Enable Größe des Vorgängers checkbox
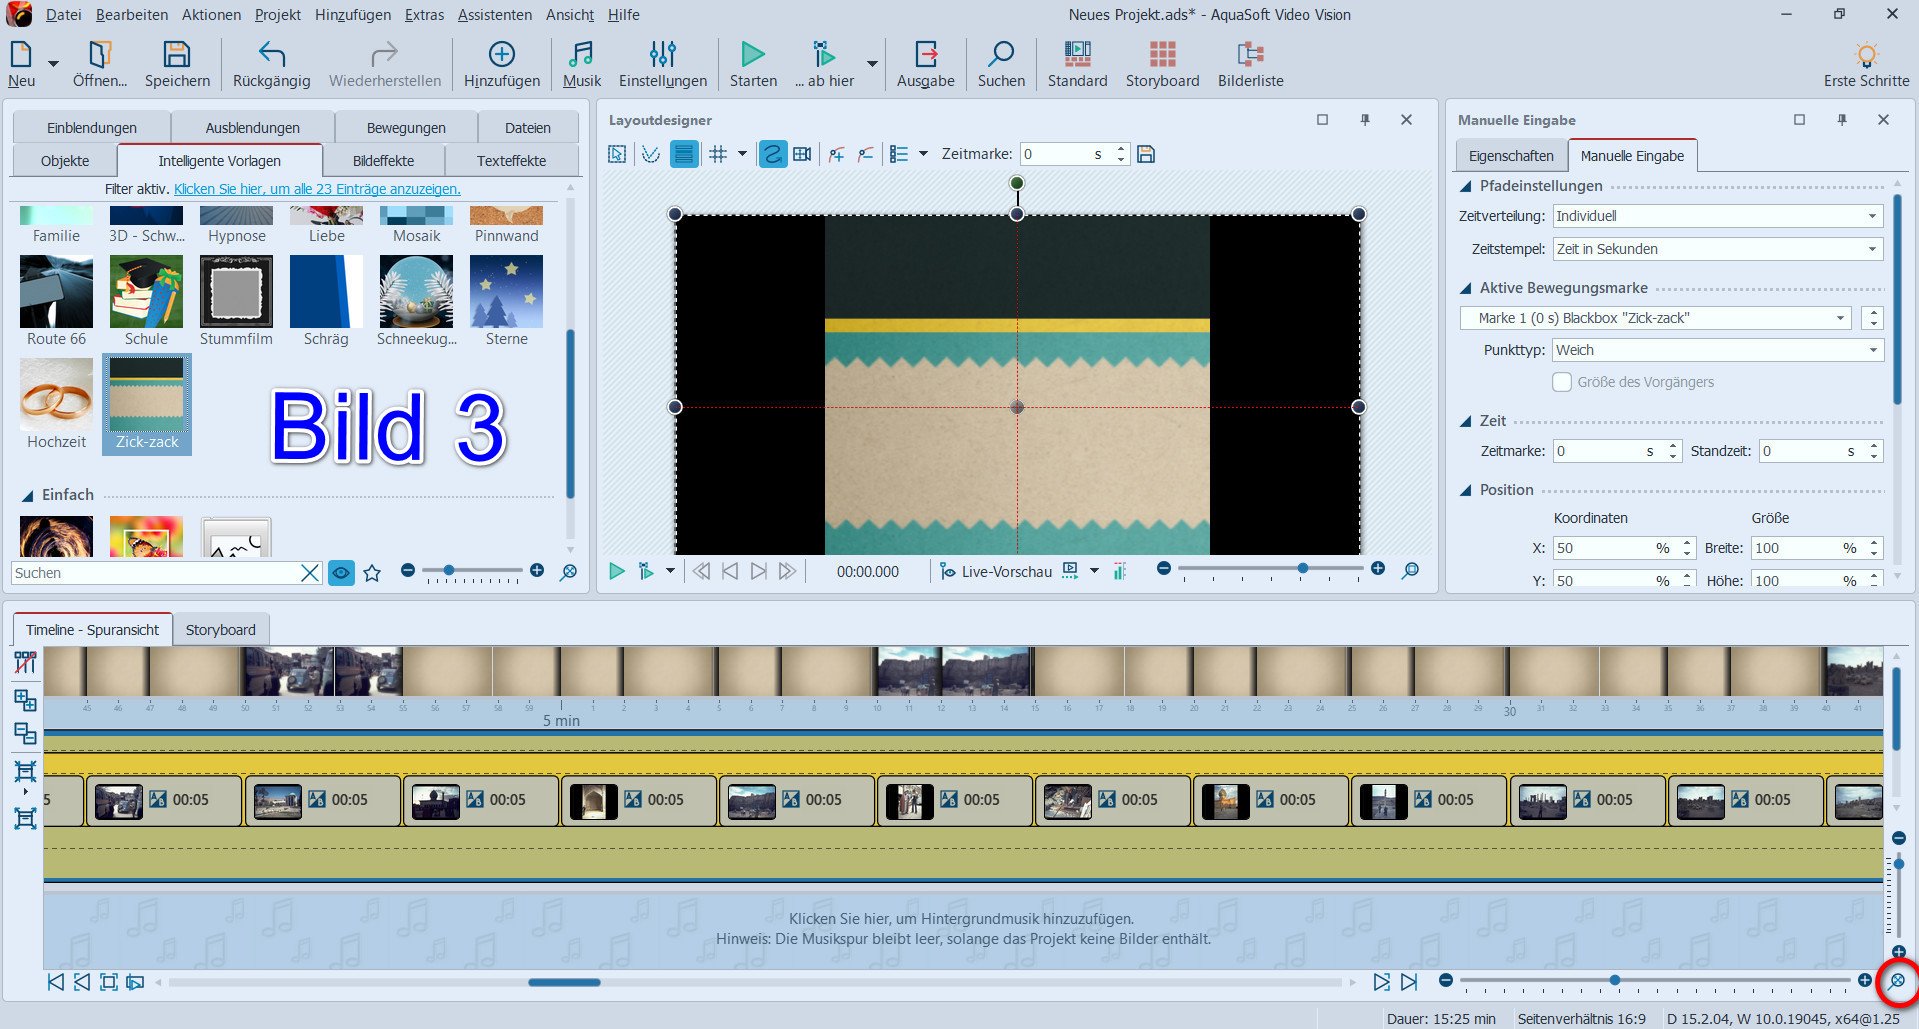The image size is (1919, 1029). pos(1561,382)
